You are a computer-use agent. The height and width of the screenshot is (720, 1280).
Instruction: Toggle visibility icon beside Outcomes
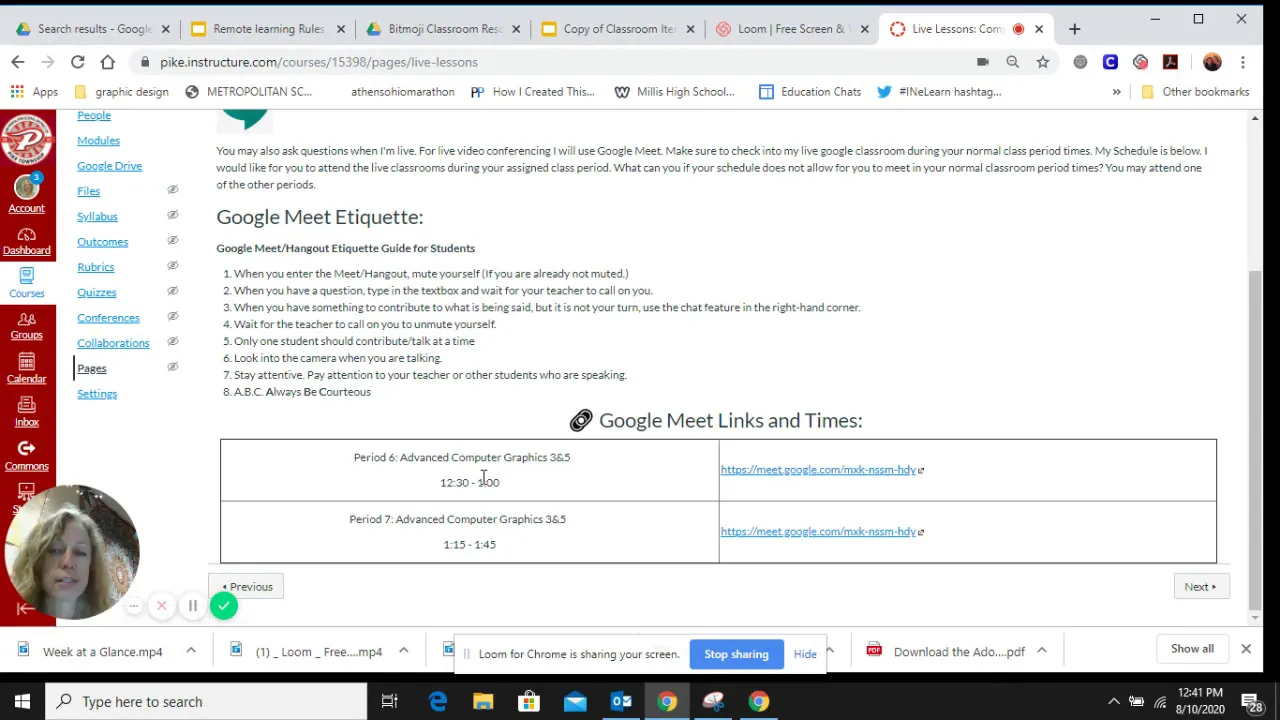[172, 240]
